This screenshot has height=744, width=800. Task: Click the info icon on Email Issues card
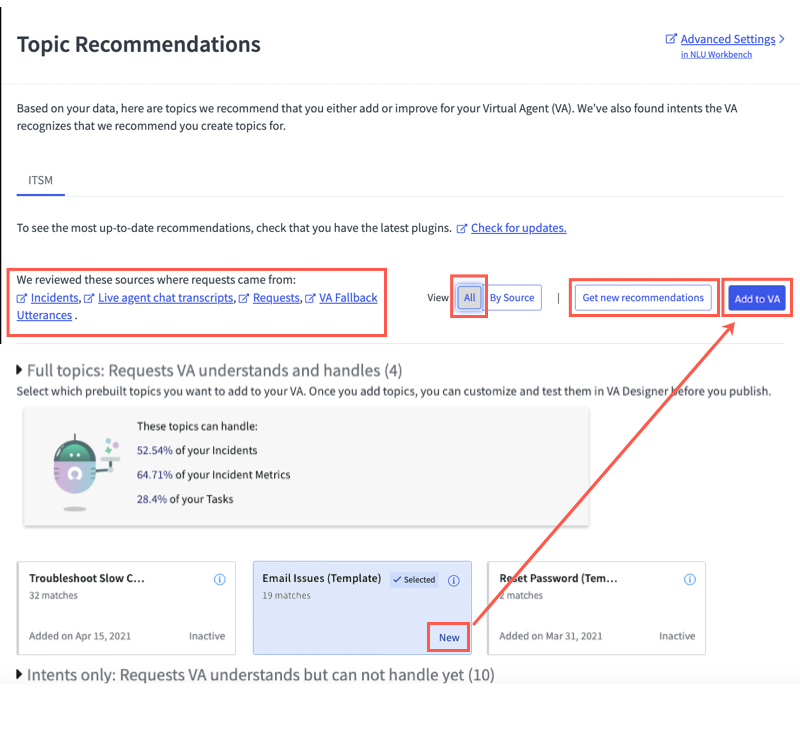pyautogui.click(x=454, y=580)
